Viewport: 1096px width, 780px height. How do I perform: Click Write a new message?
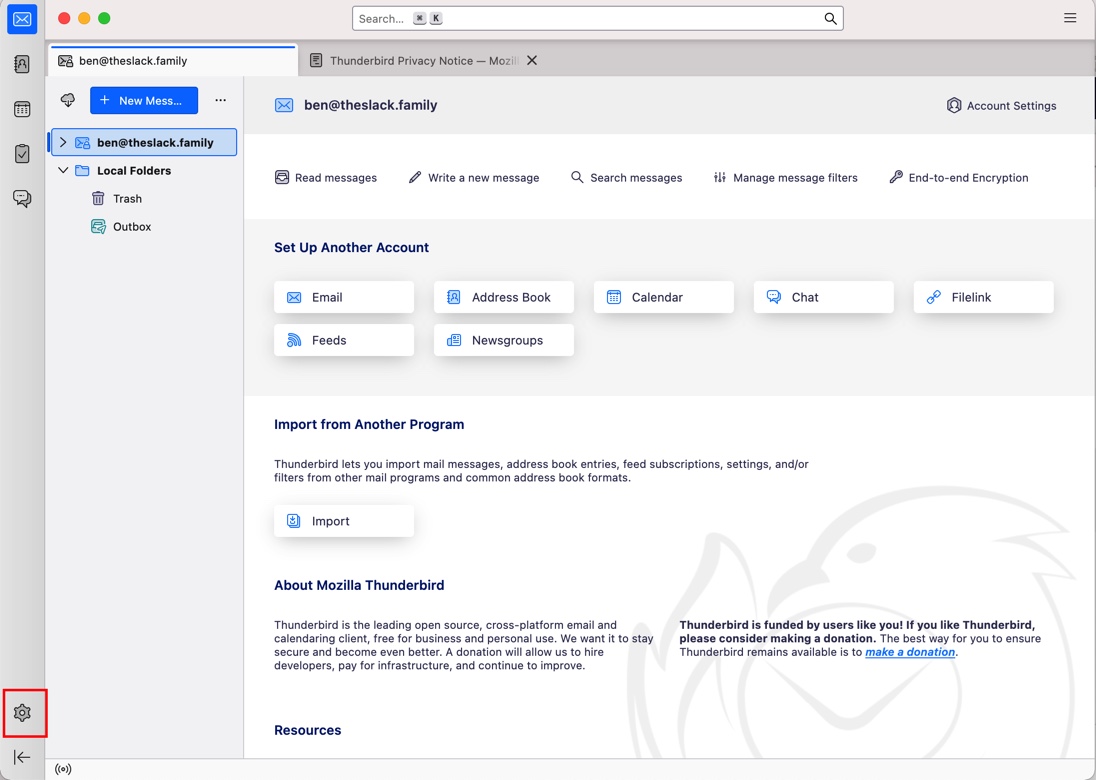coord(474,178)
